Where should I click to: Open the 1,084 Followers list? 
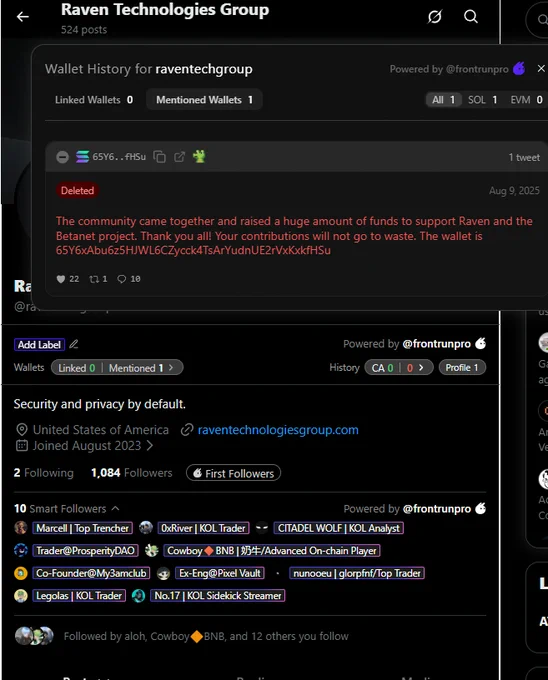pyautogui.click(x=131, y=473)
